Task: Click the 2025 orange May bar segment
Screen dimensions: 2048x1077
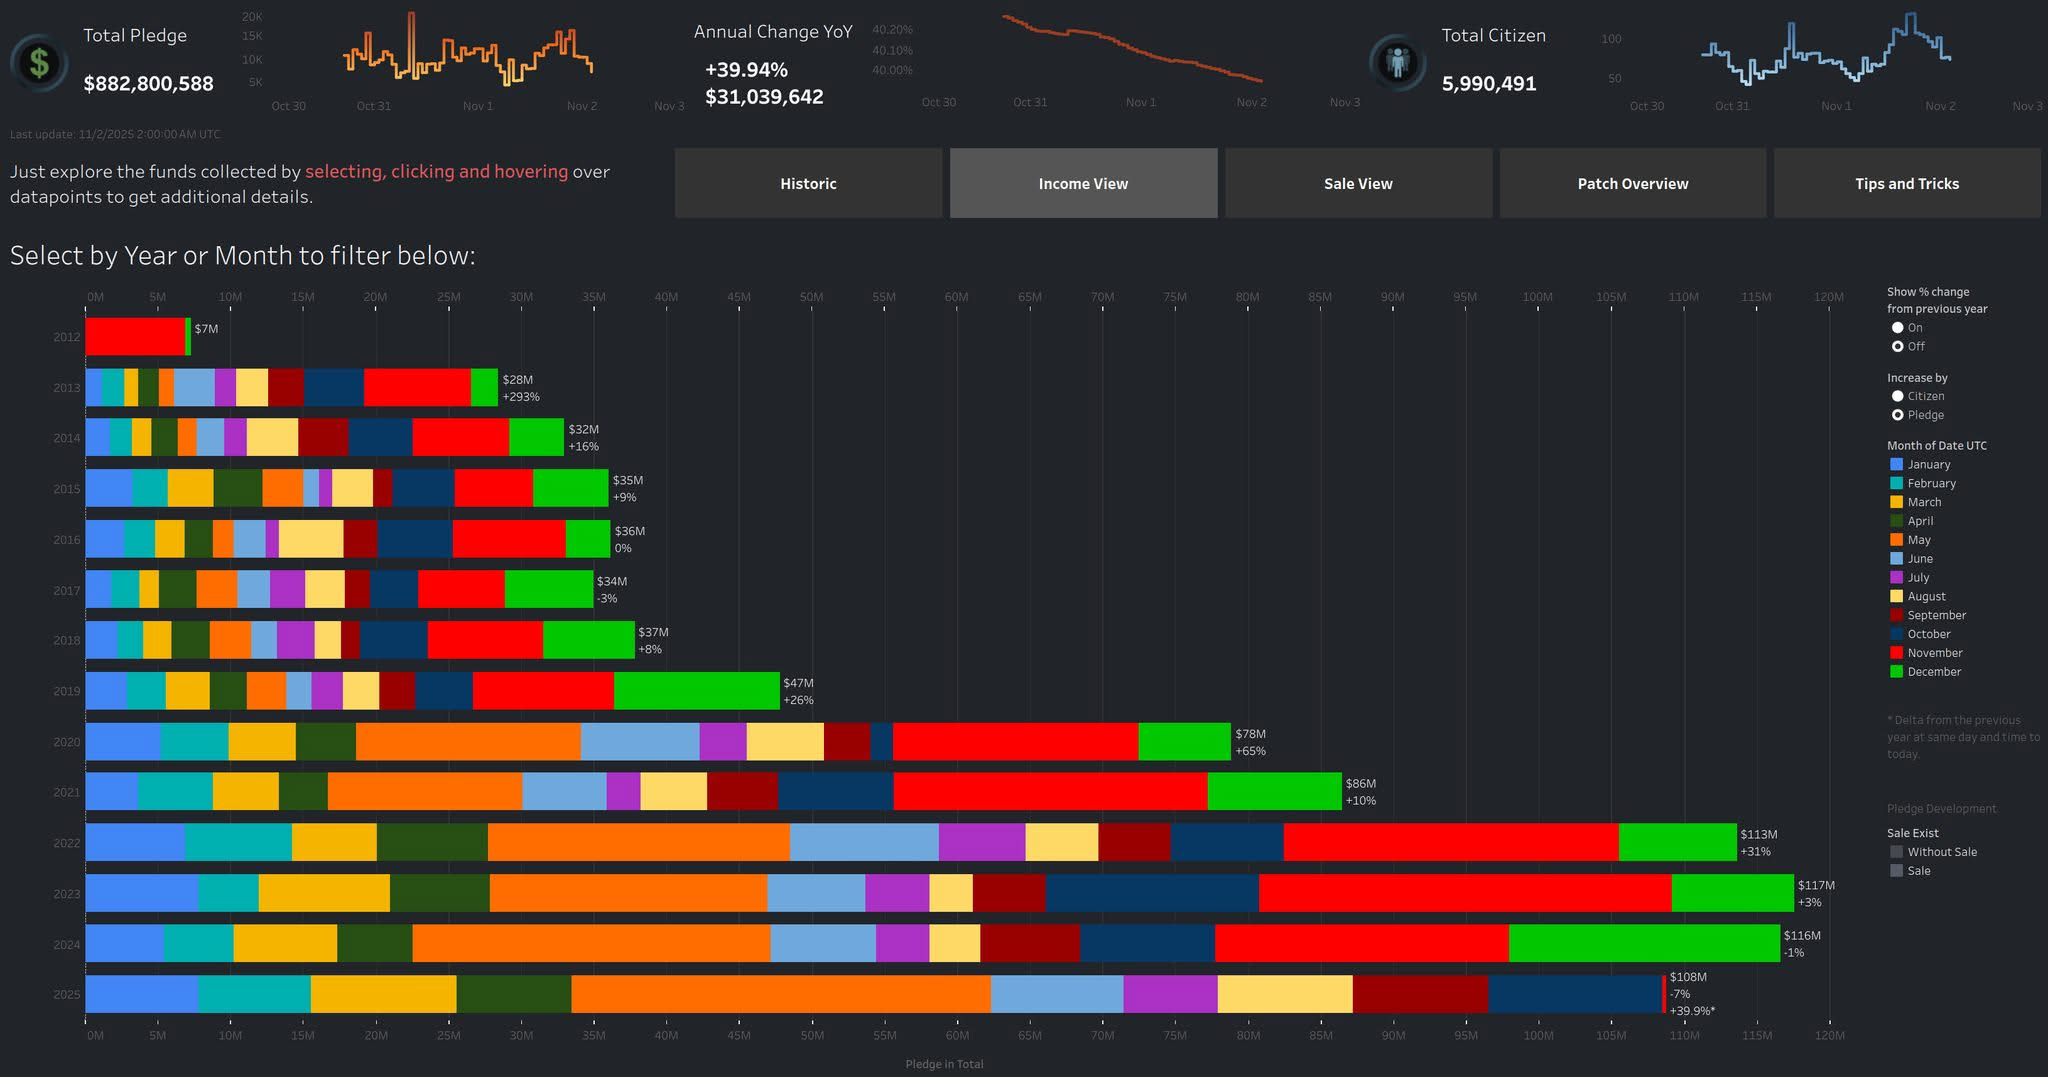Action: click(x=780, y=994)
